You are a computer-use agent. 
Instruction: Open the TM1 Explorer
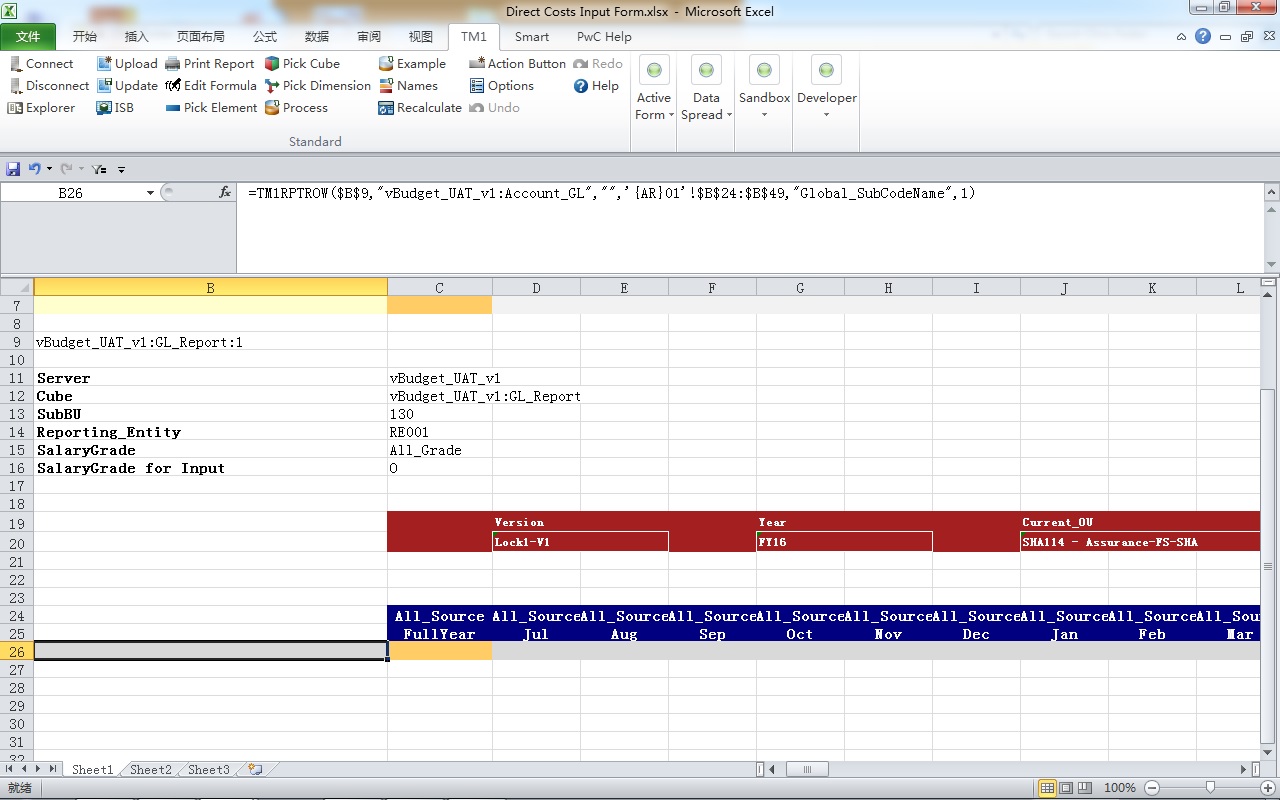pos(41,107)
